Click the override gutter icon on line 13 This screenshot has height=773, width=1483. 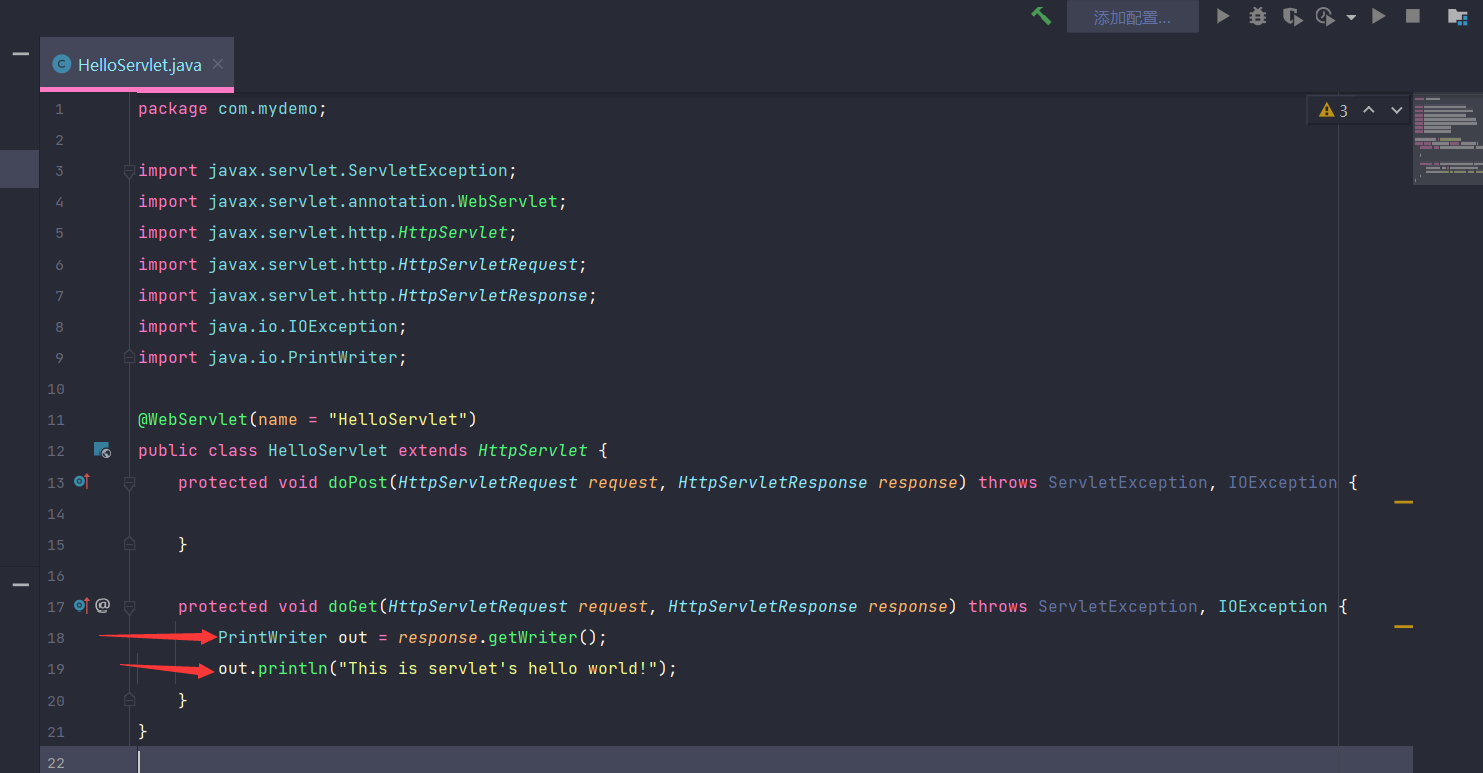(x=82, y=482)
